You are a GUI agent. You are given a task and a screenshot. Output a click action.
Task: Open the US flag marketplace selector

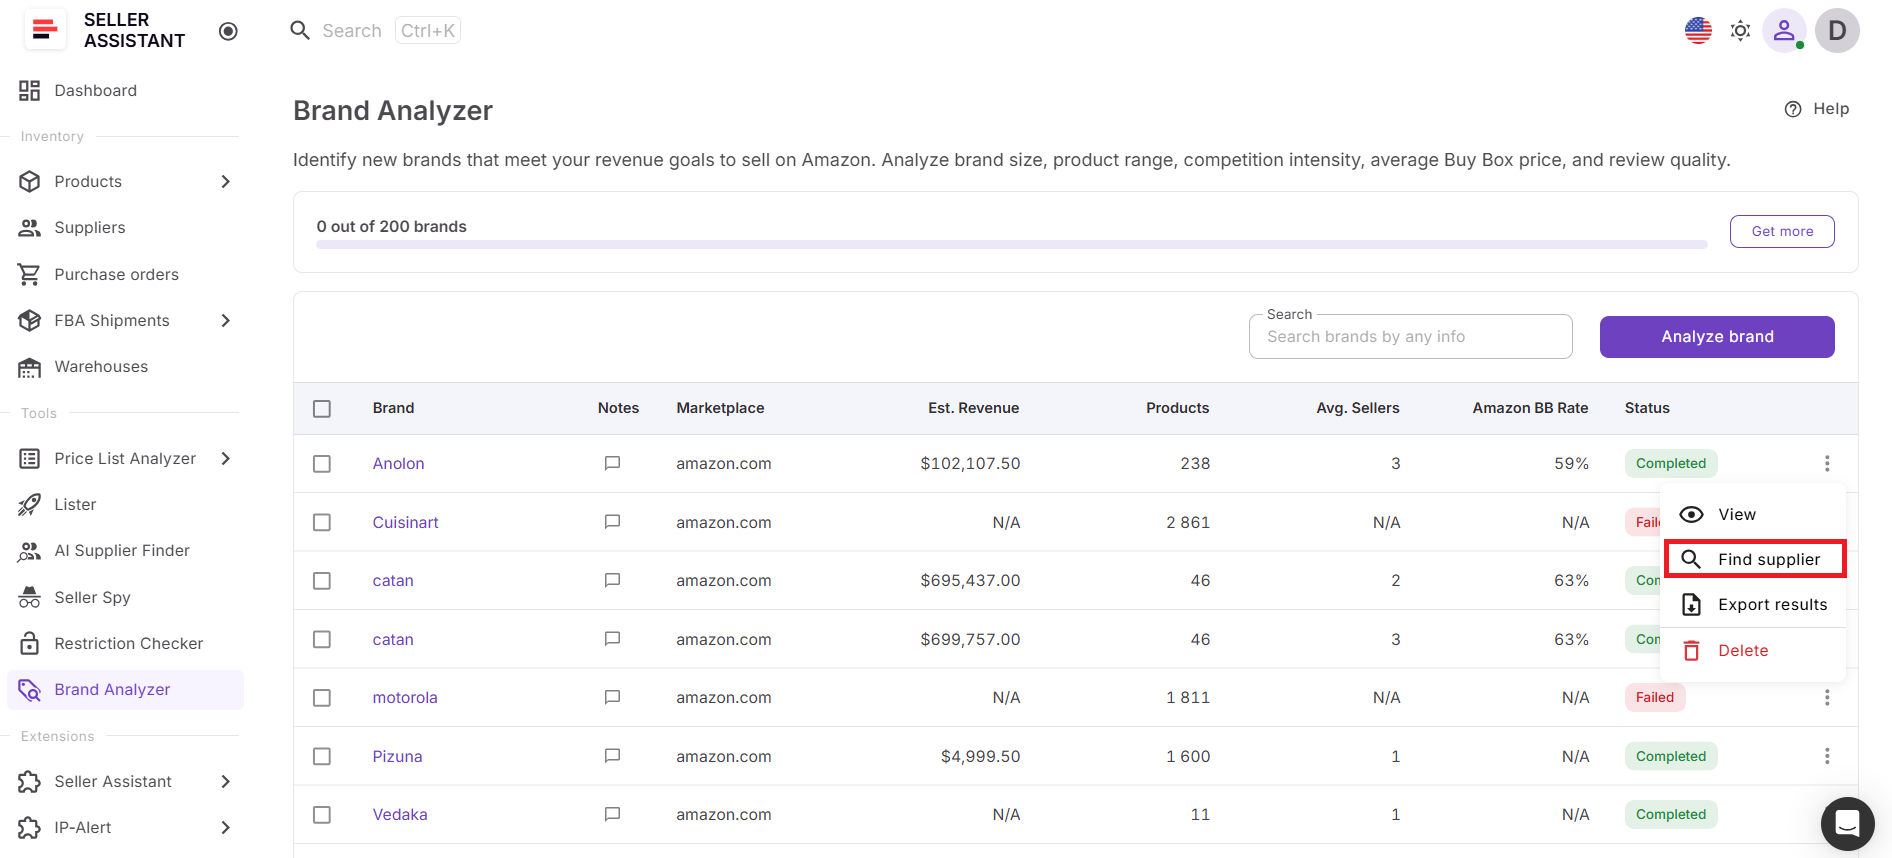(1698, 30)
